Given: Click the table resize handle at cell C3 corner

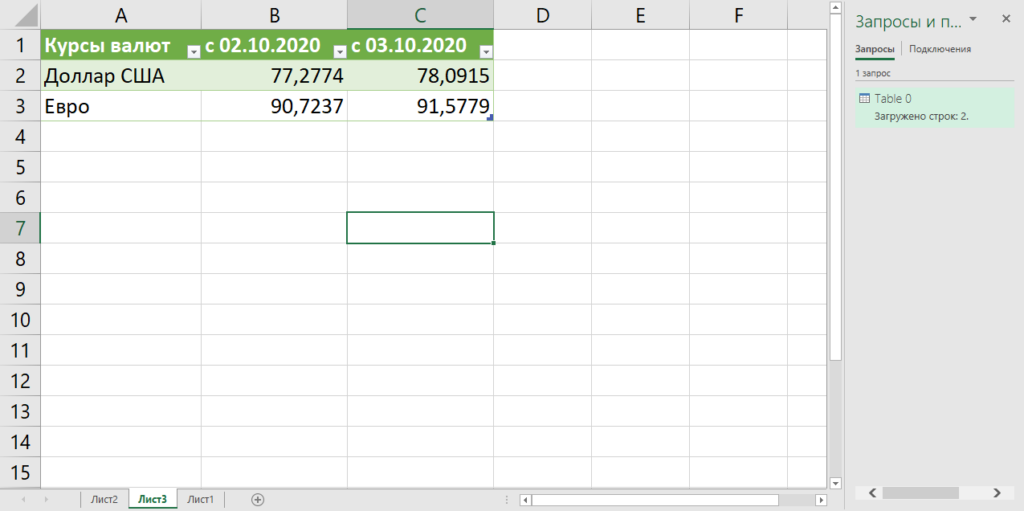Looking at the screenshot, I should pos(490,118).
